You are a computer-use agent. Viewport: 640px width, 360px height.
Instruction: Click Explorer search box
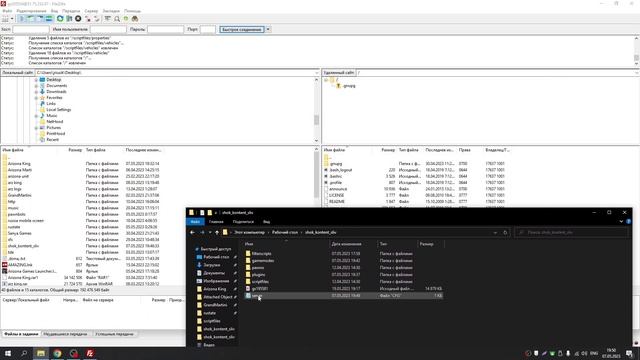click(571, 233)
